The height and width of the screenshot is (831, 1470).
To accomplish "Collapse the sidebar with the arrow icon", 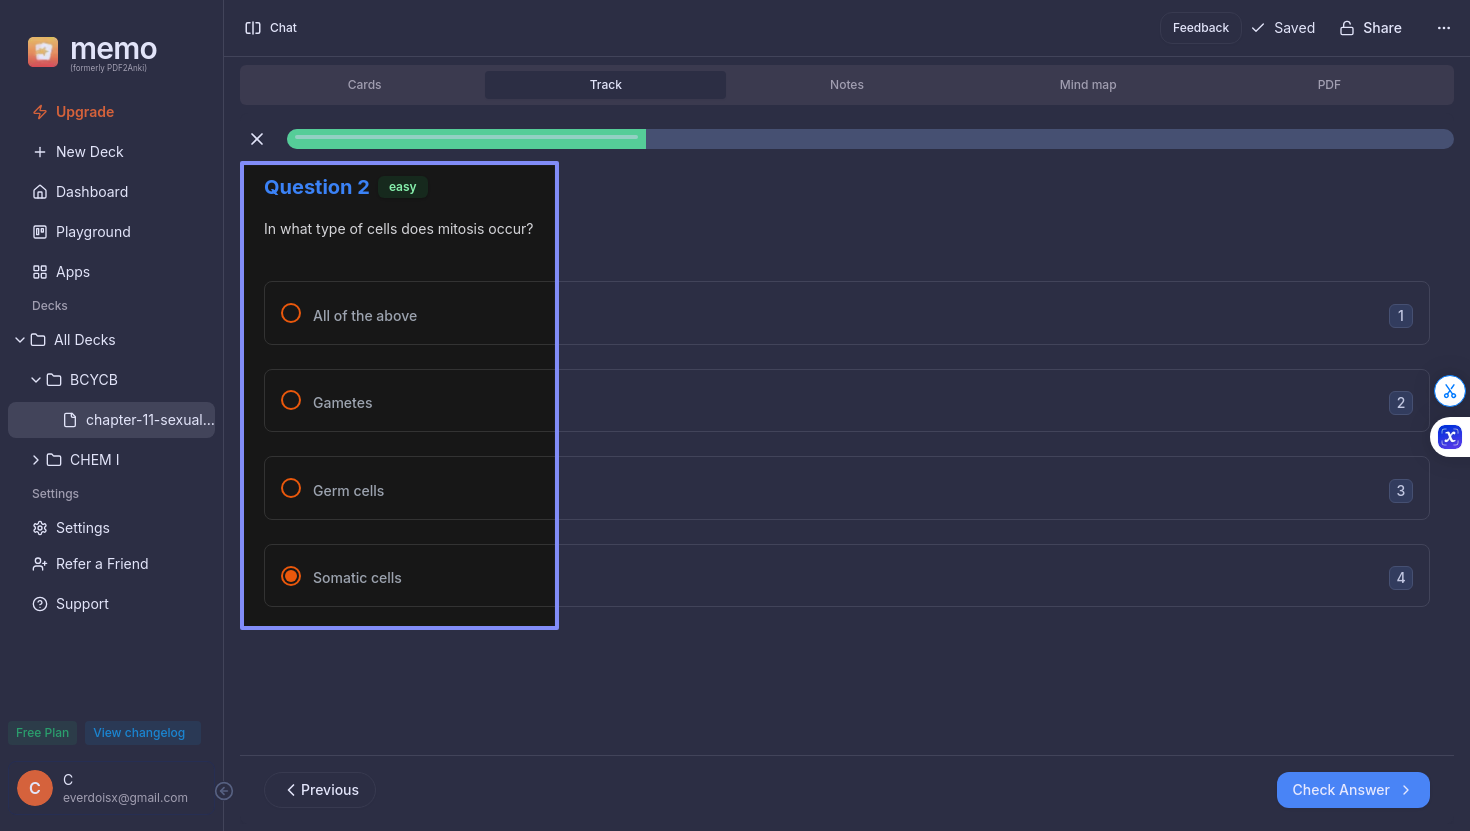I will coord(224,791).
